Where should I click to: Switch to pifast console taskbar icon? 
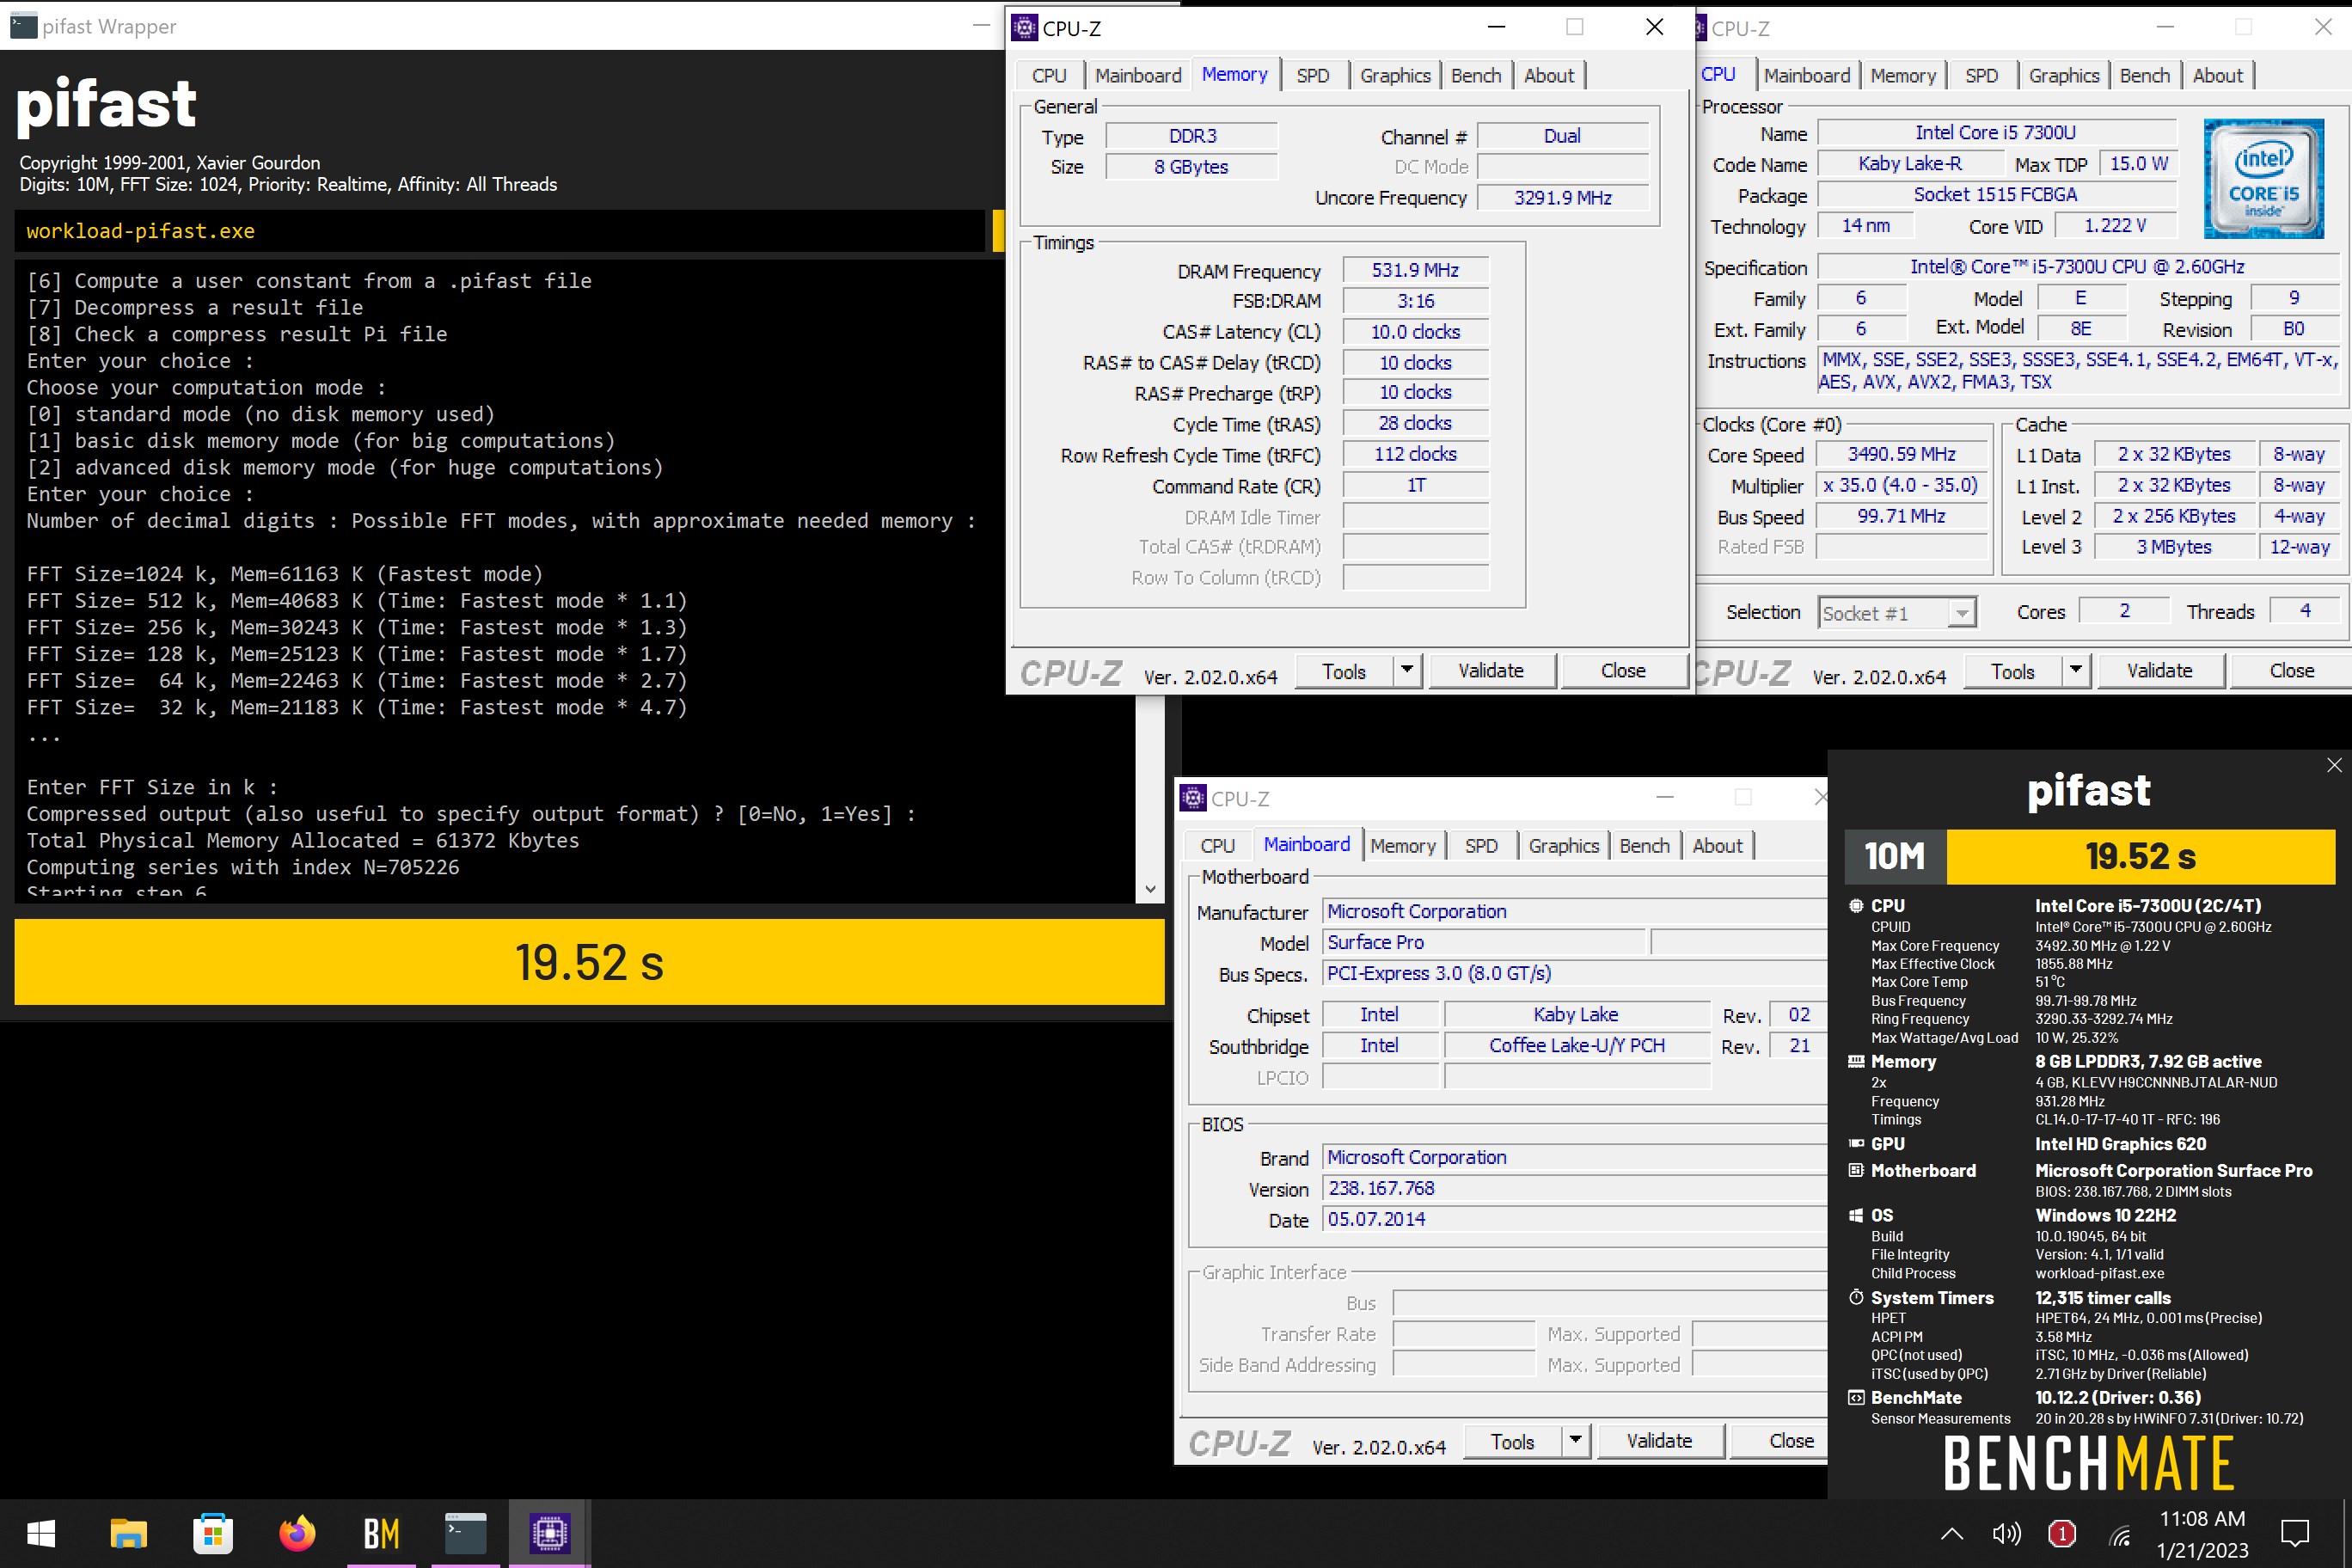(x=465, y=1532)
